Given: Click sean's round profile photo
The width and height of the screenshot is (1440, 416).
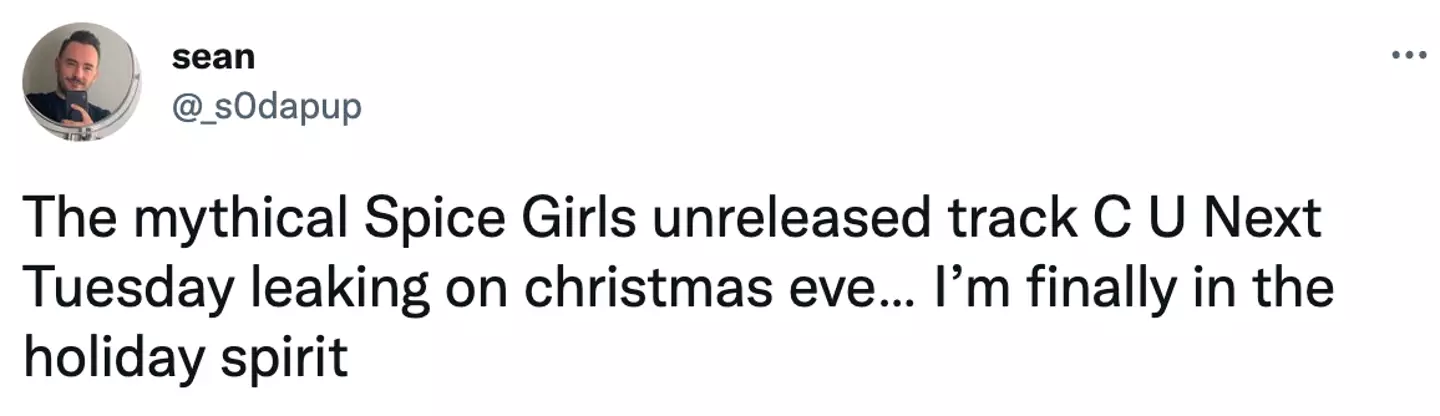Looking at the screenshot, I should [x=80, y=82].
